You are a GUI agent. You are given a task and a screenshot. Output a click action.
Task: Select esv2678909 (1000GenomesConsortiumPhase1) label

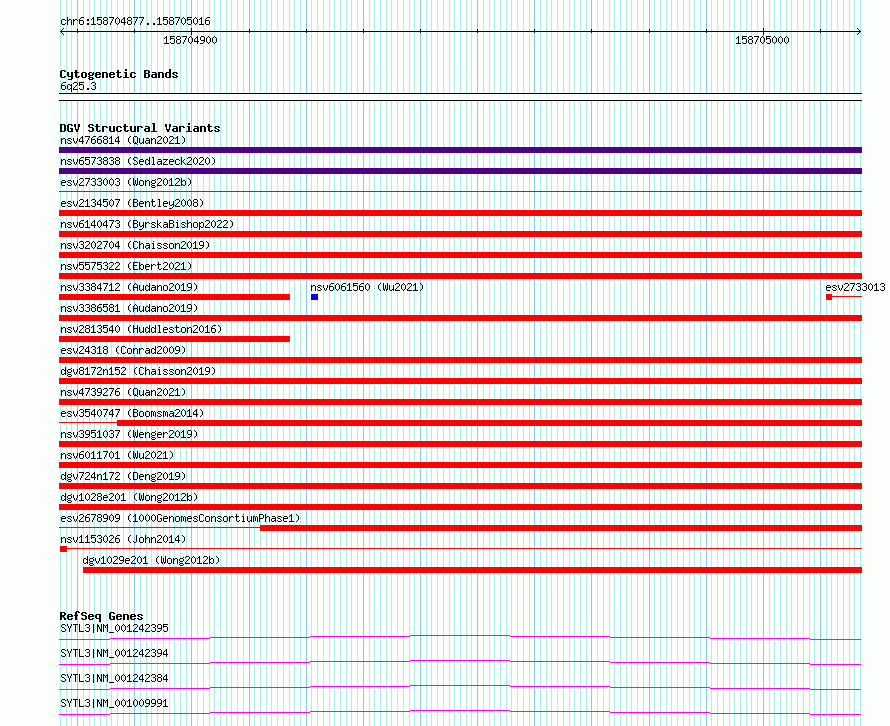click(180, 518)
